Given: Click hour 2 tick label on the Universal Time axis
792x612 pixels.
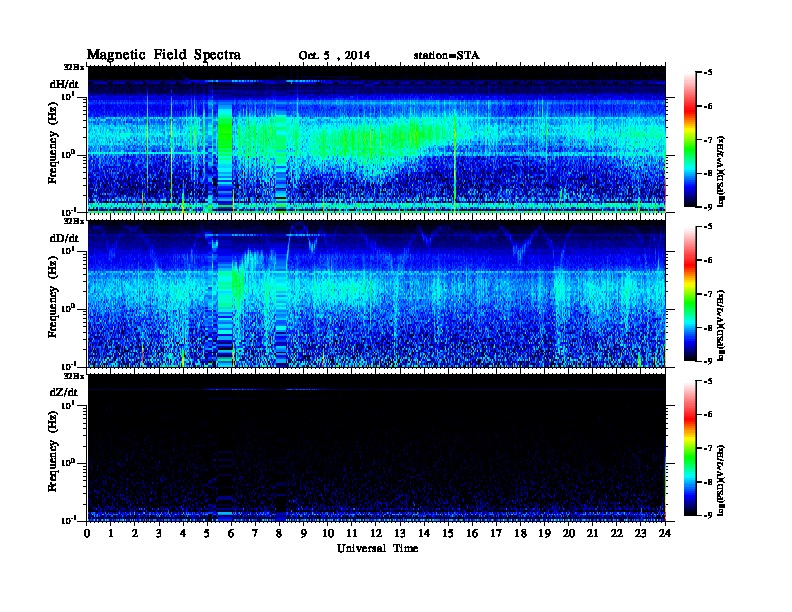Looking at the screenshot, I should pyautogui.click(x=135, y=534).
